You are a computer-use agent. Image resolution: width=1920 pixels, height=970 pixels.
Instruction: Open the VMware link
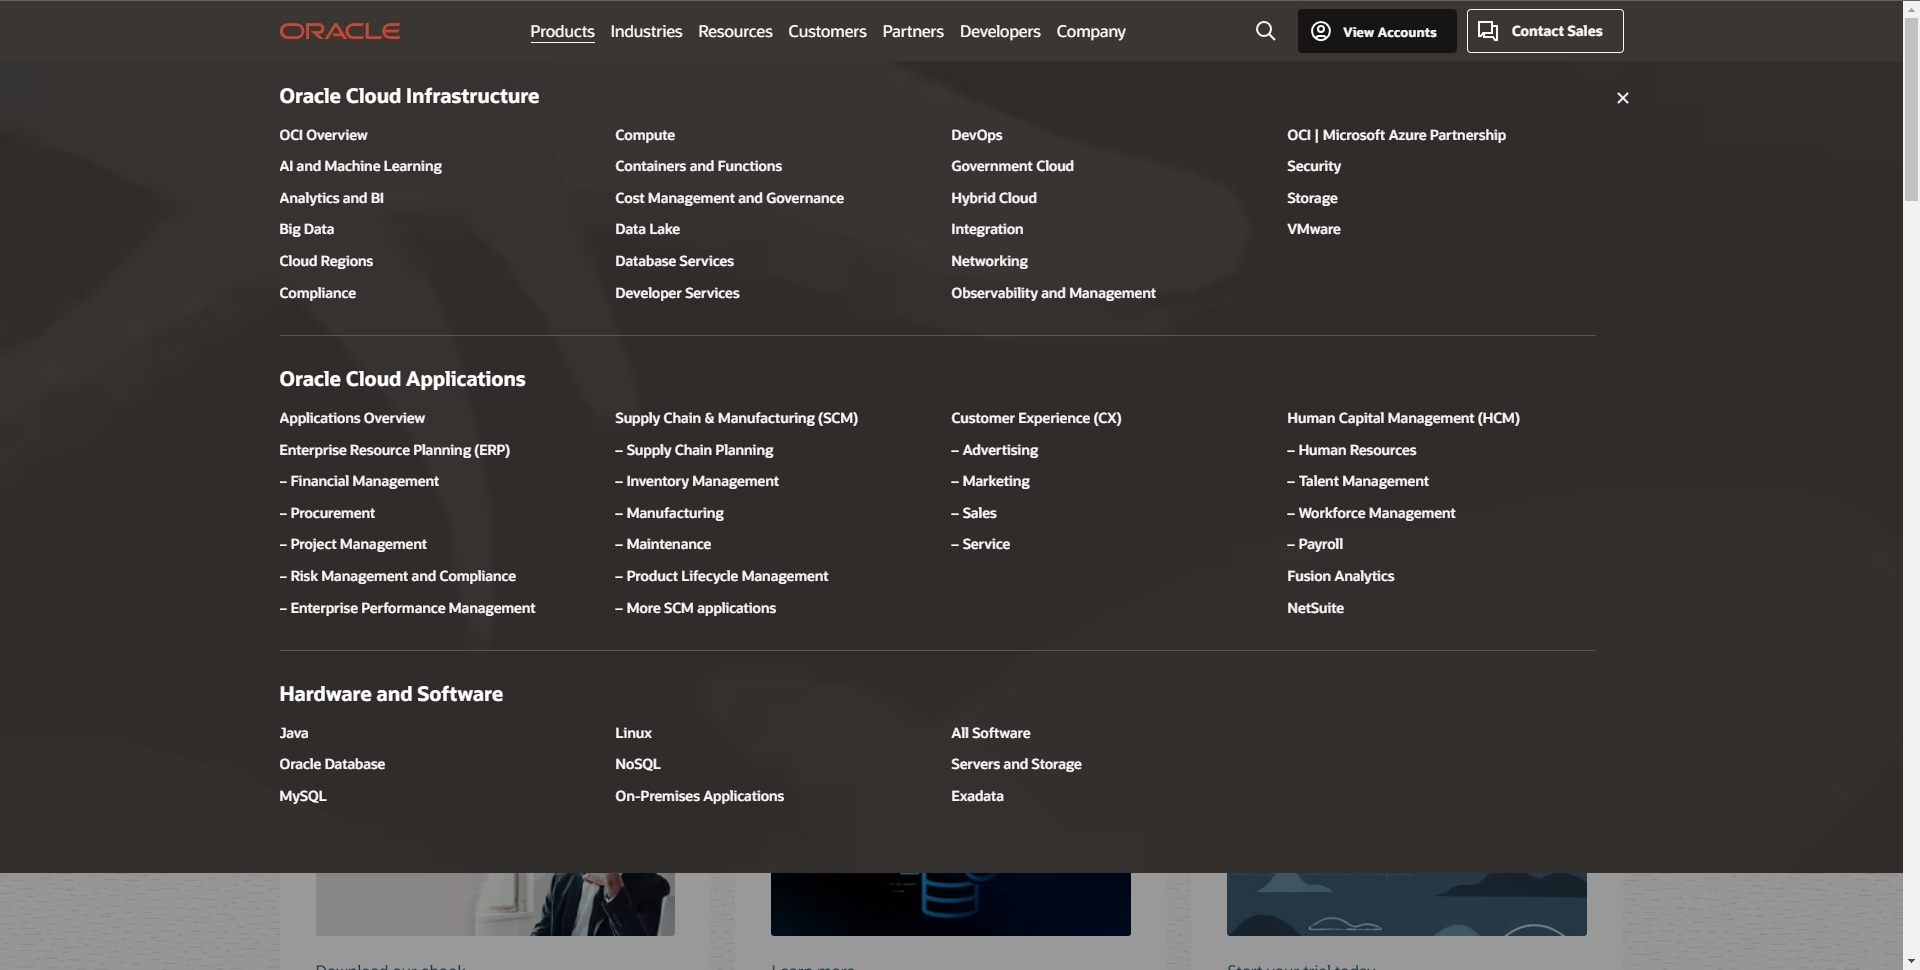(x=1313, y=229)
